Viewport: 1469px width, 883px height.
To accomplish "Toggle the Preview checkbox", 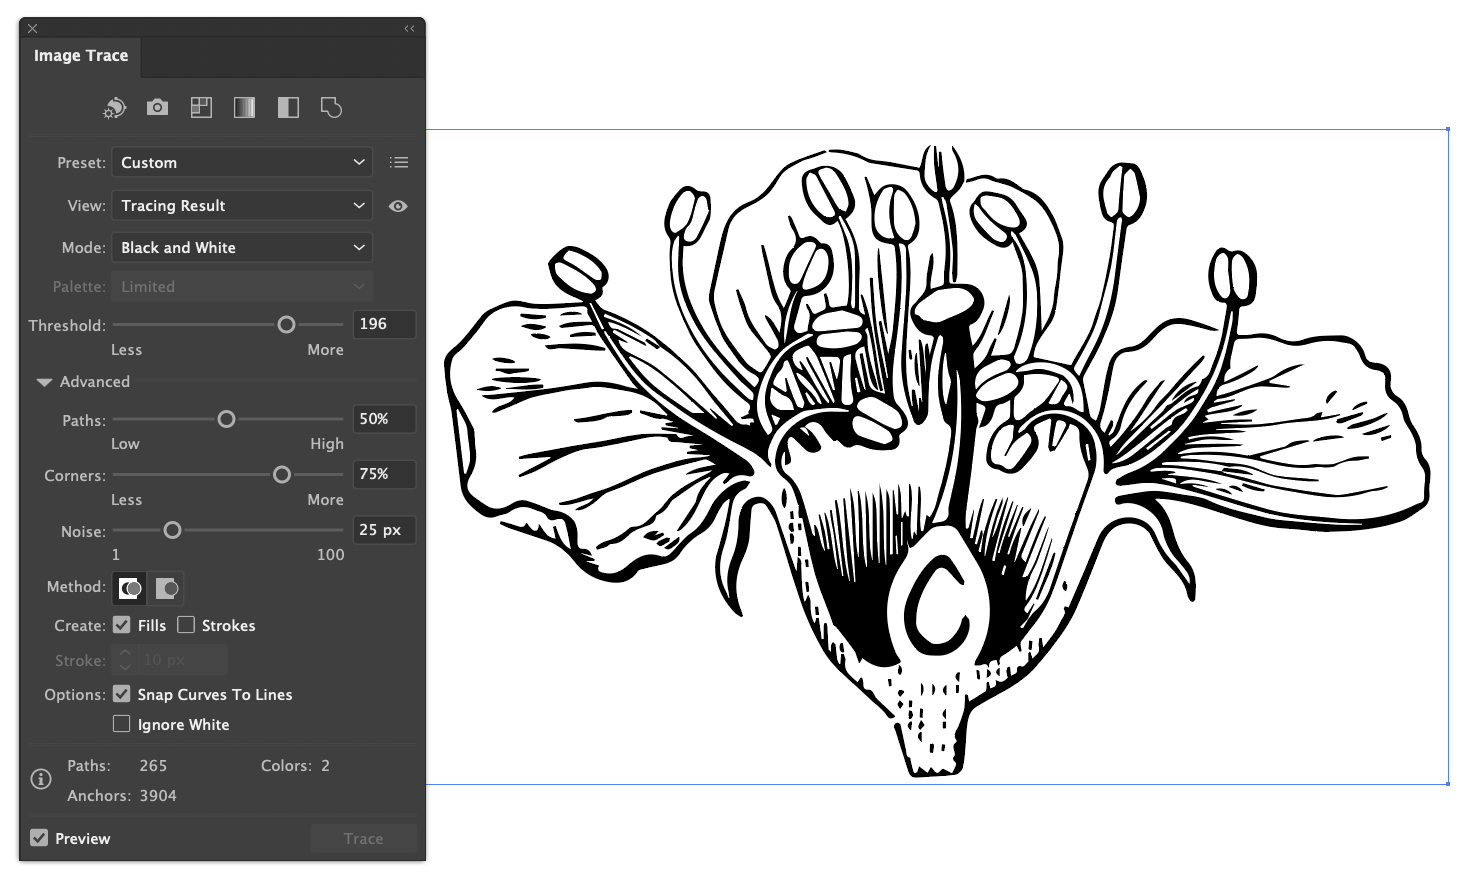I will (39, 838).
